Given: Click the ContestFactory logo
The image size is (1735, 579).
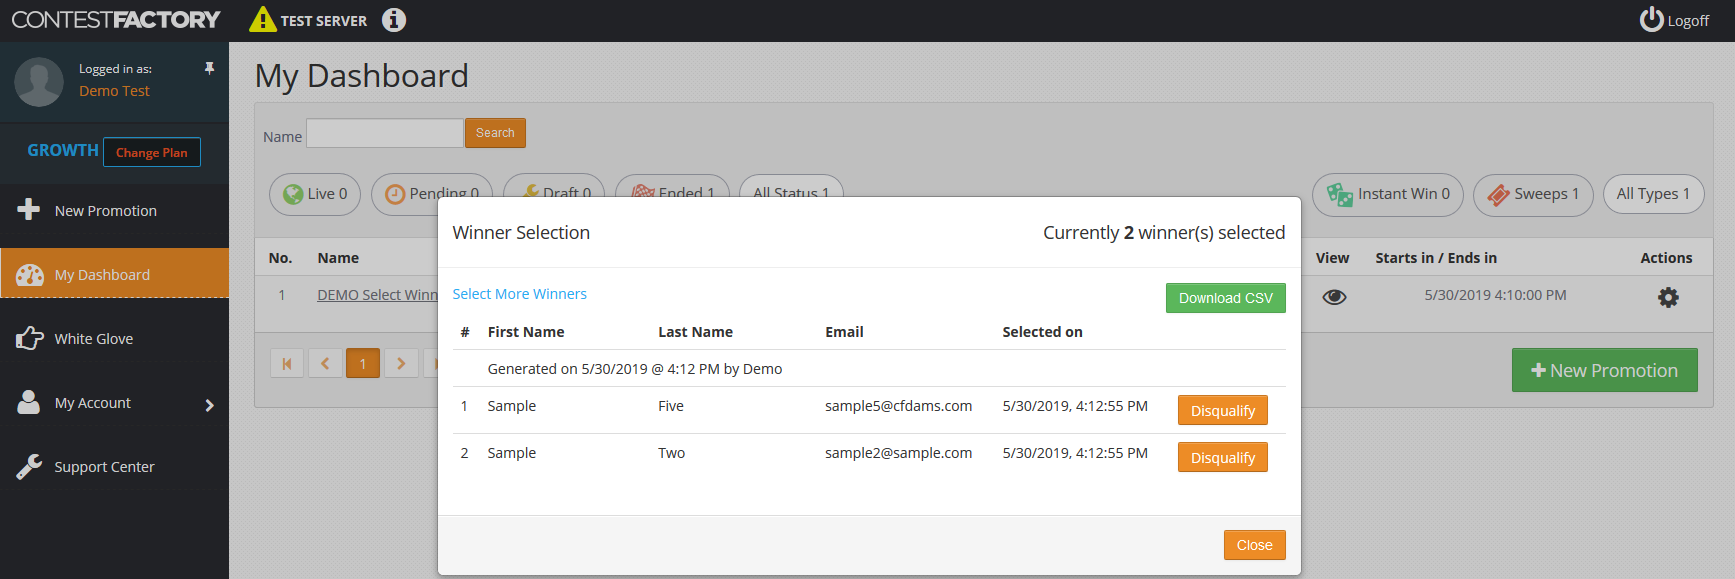Looking at the screenshot, I should pyautogui.click(x=116, y=20).
